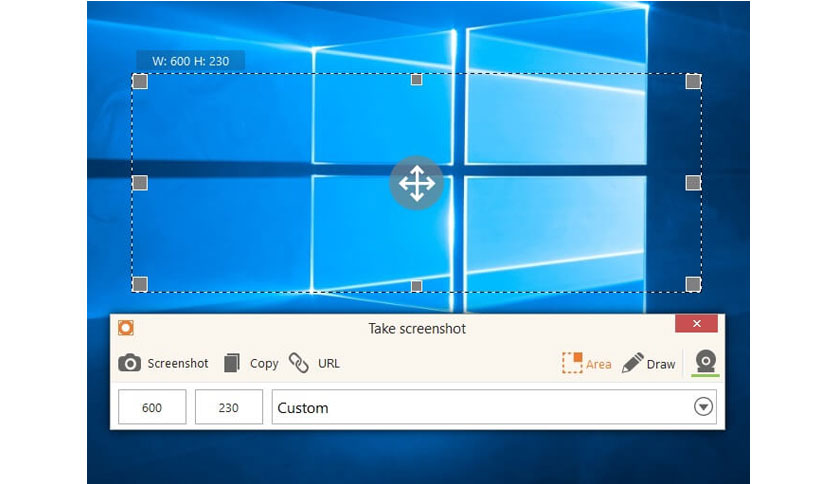The image size is (836, 484).
Task: Click the Area text label
Action: coord(598,365)
